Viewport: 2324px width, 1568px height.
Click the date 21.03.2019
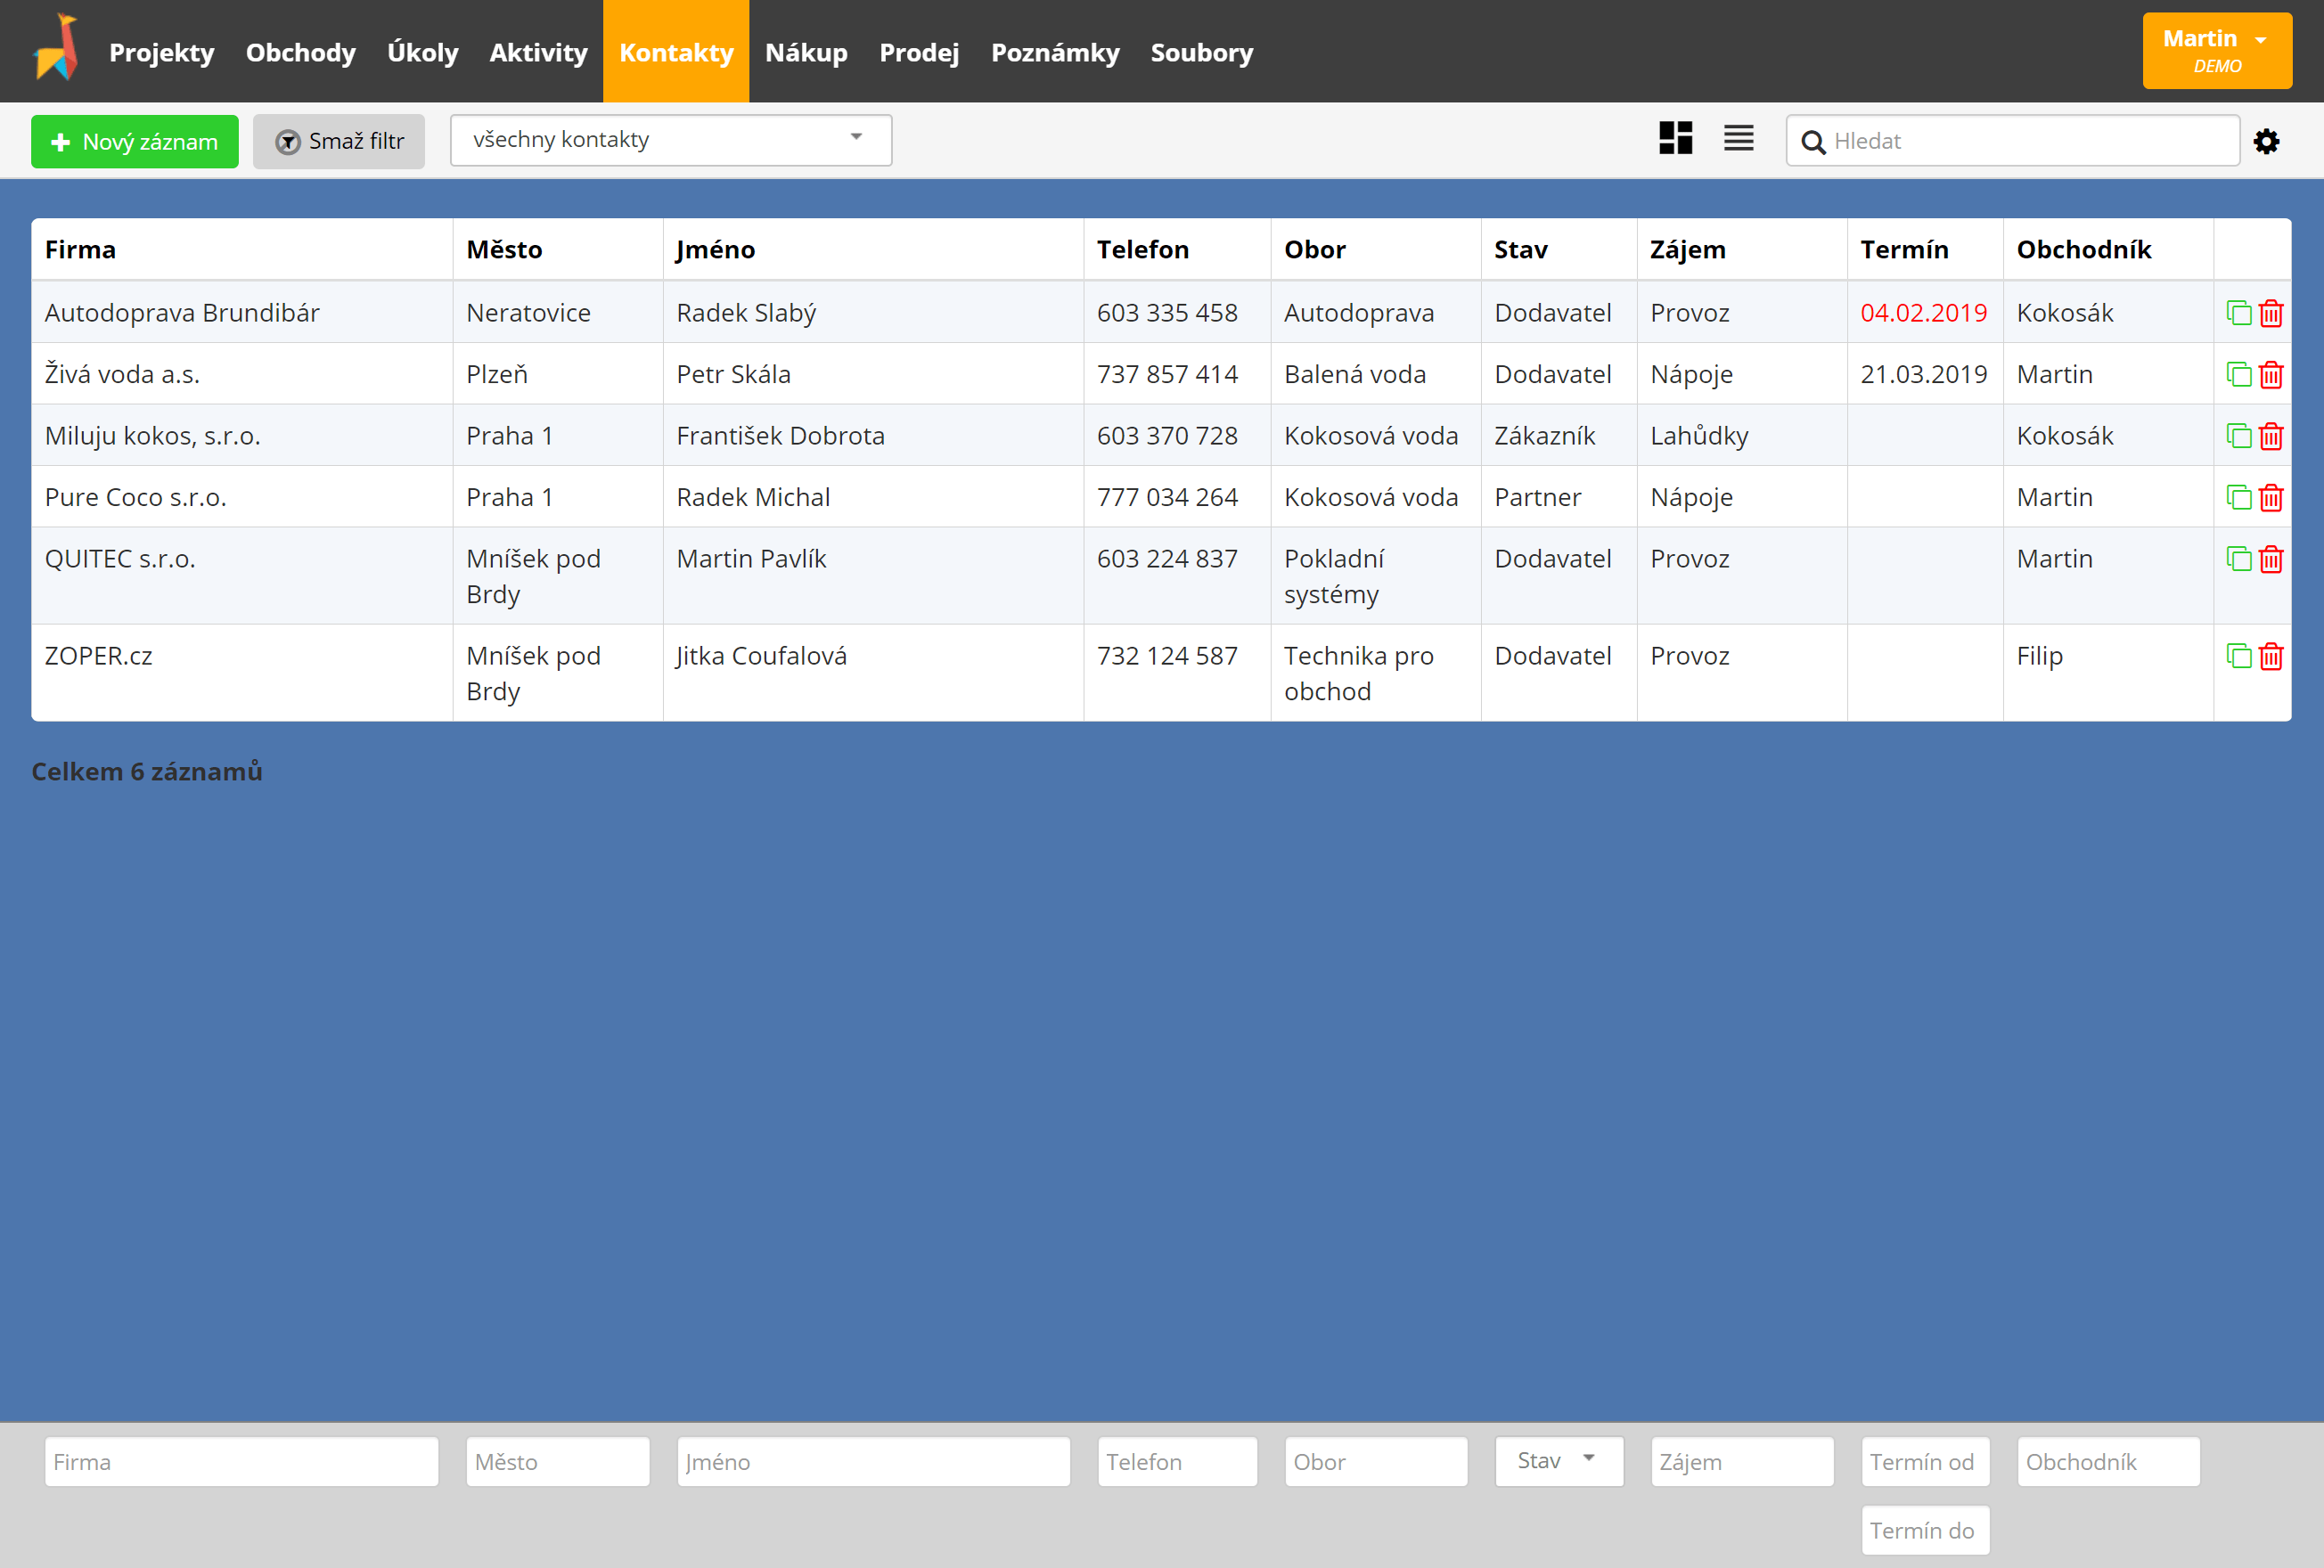coord(1923,374)
